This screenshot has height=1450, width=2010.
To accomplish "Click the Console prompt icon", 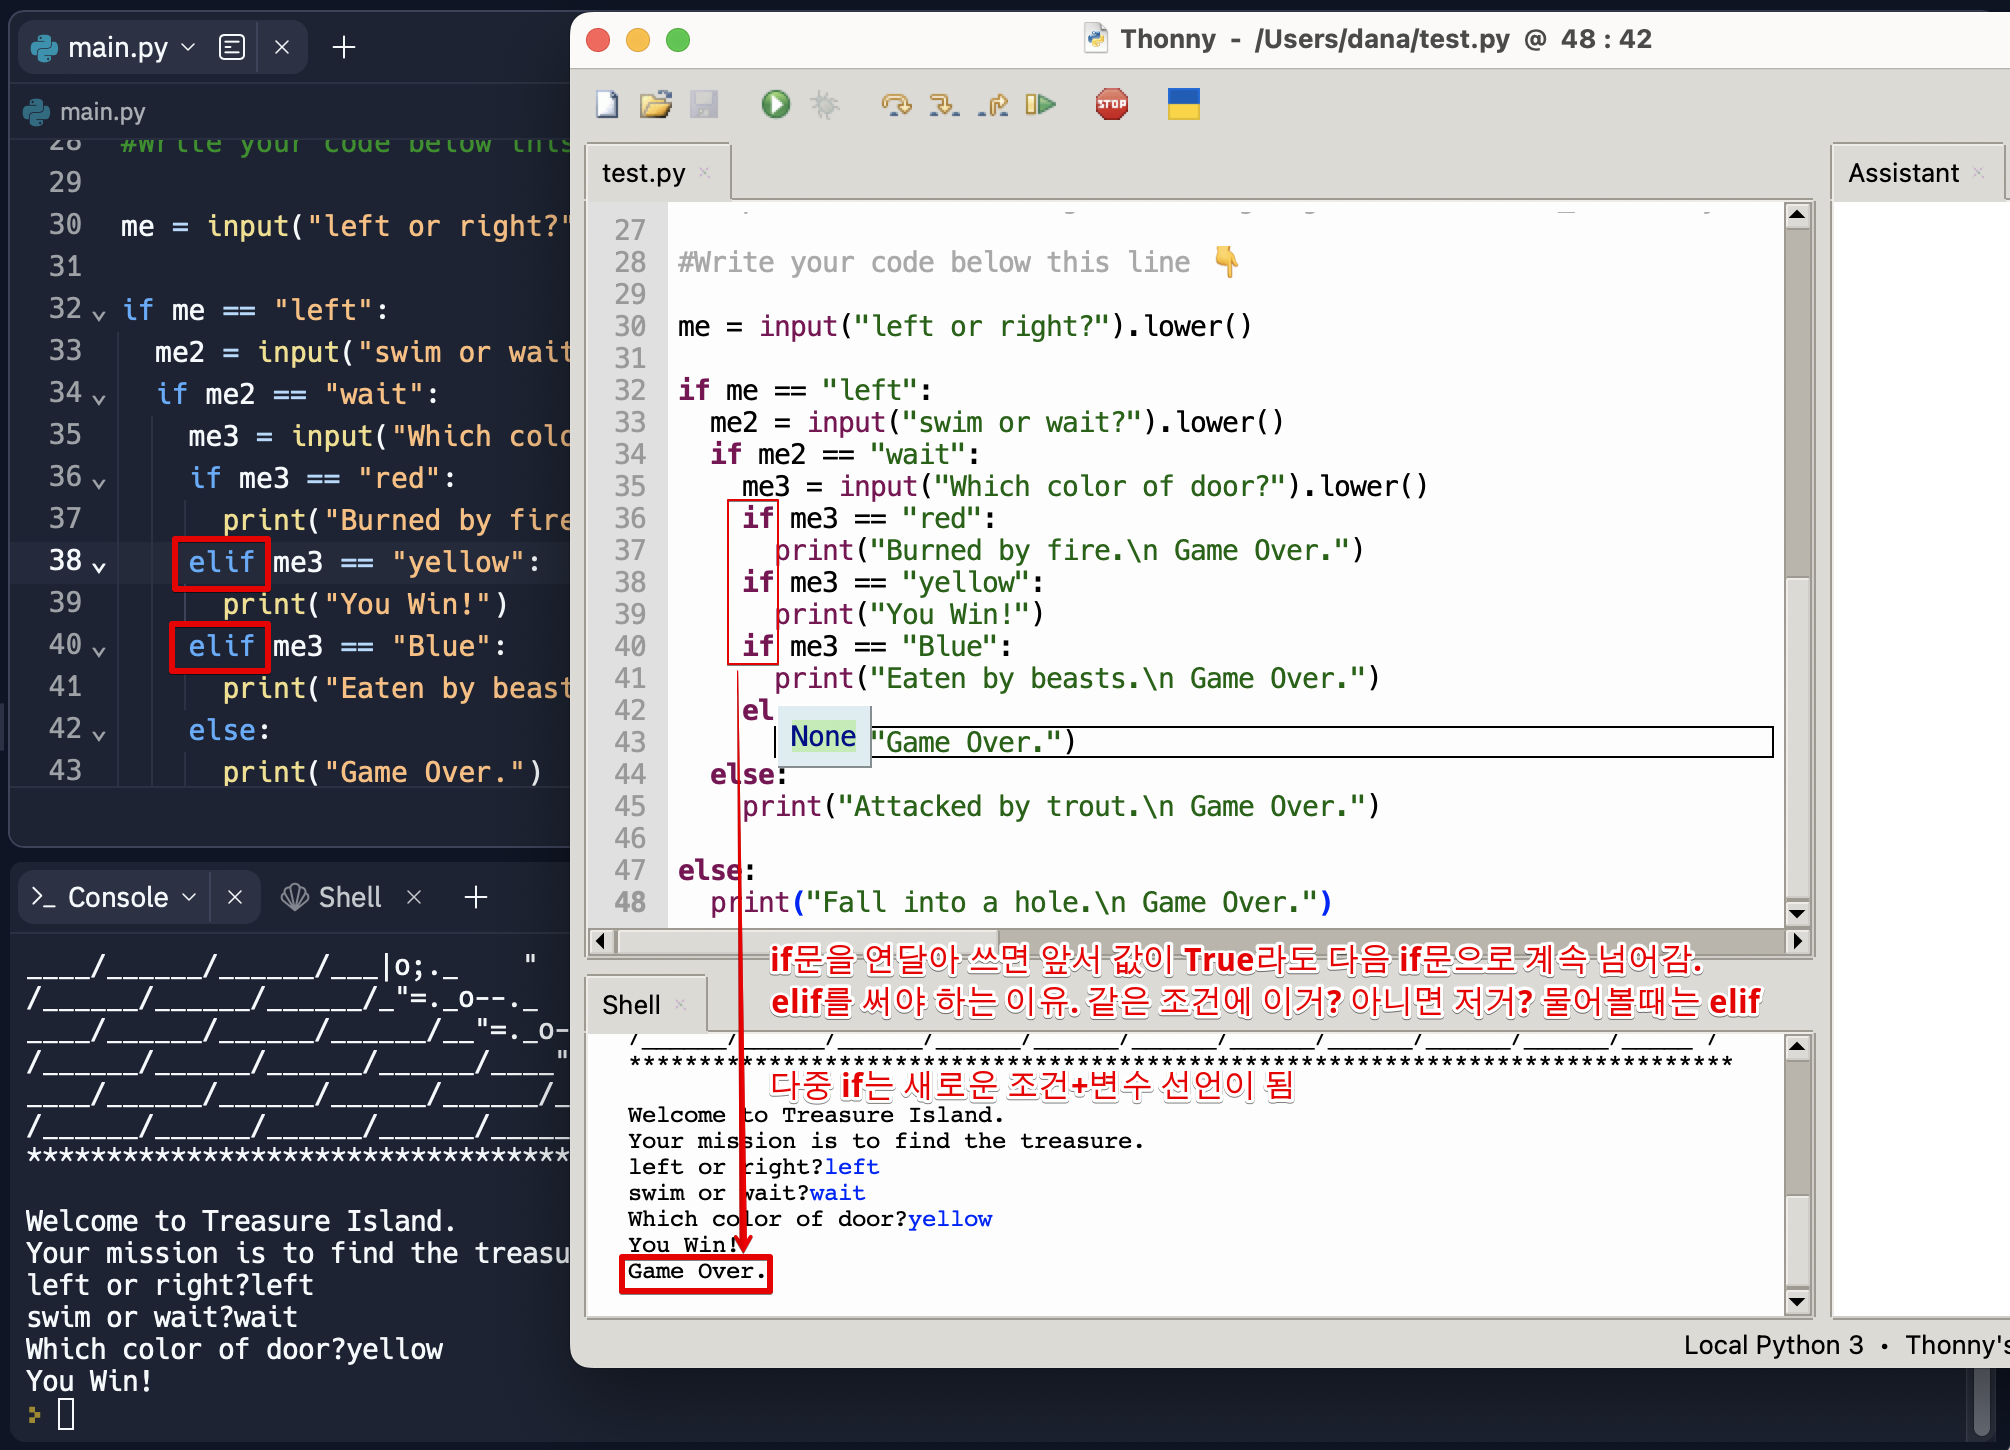I will [x=43, y=897].
